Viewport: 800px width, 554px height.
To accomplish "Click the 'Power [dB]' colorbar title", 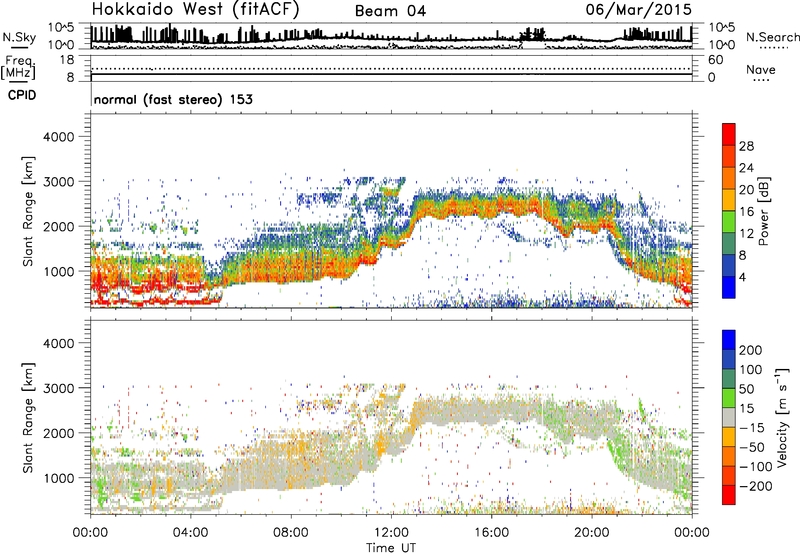I will (x=764, y=211).
